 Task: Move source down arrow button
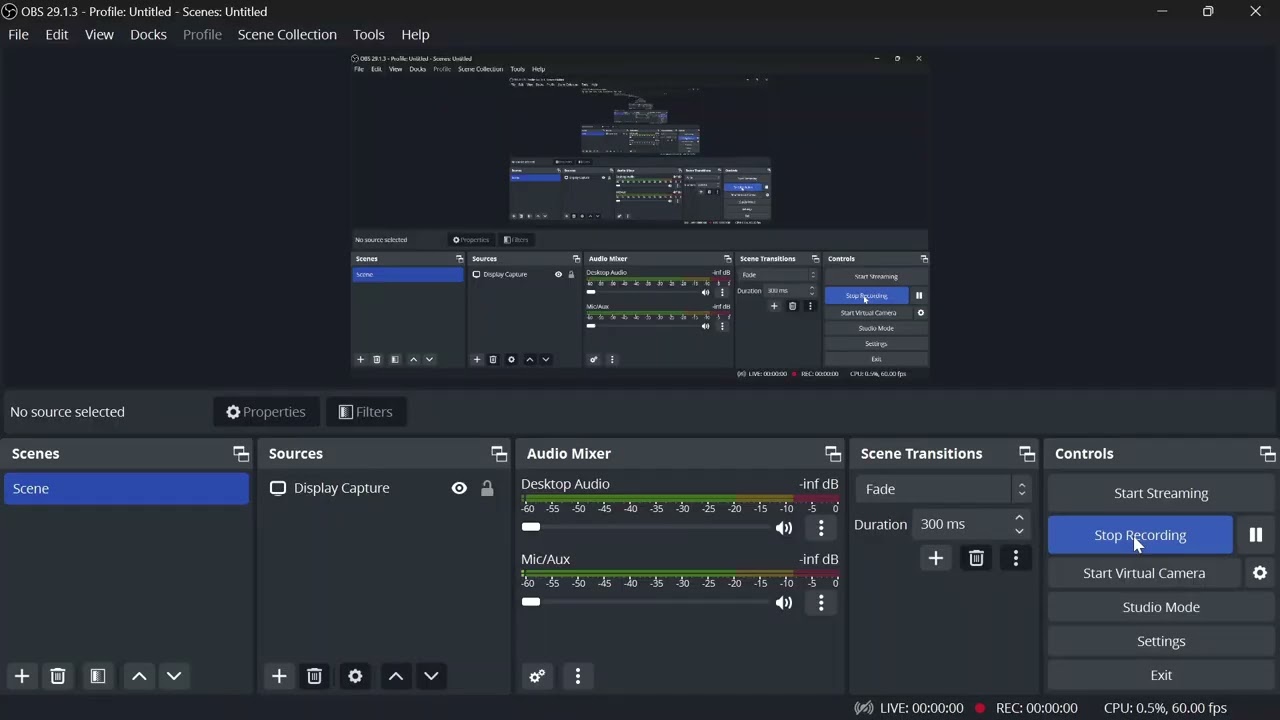click(431, 676)
